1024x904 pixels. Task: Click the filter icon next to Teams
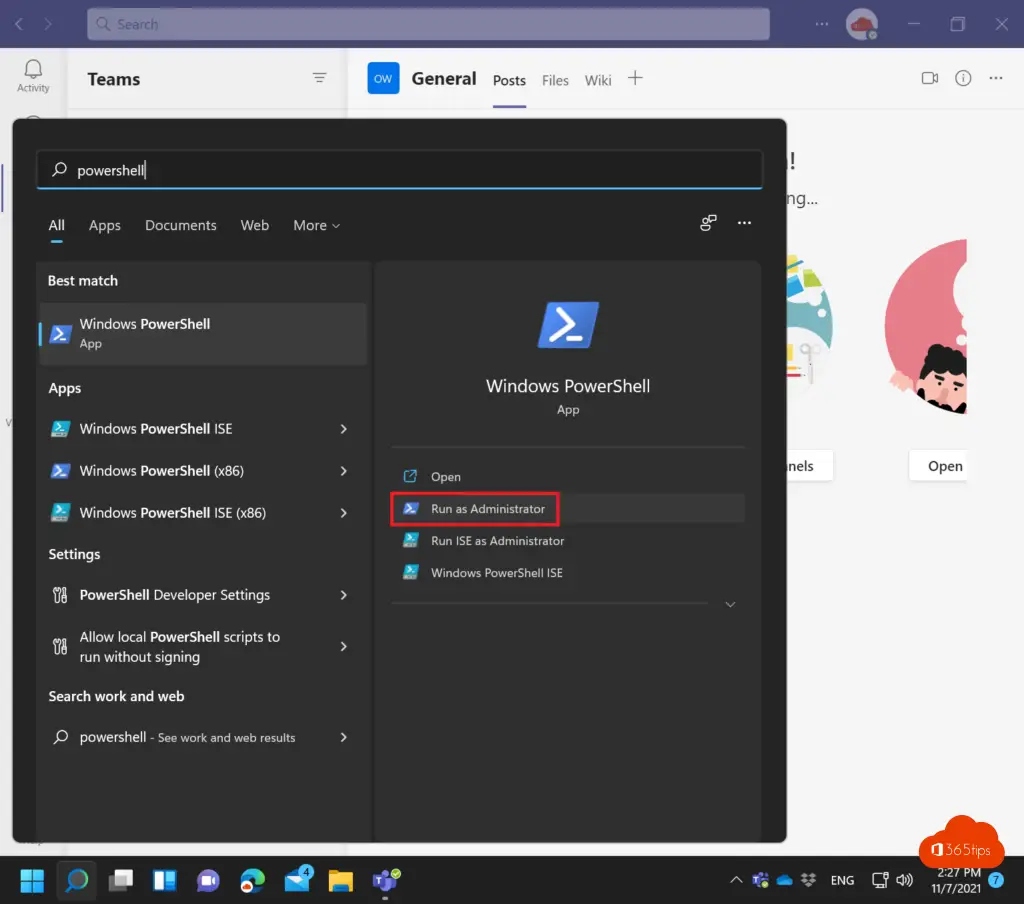[319, 78]
